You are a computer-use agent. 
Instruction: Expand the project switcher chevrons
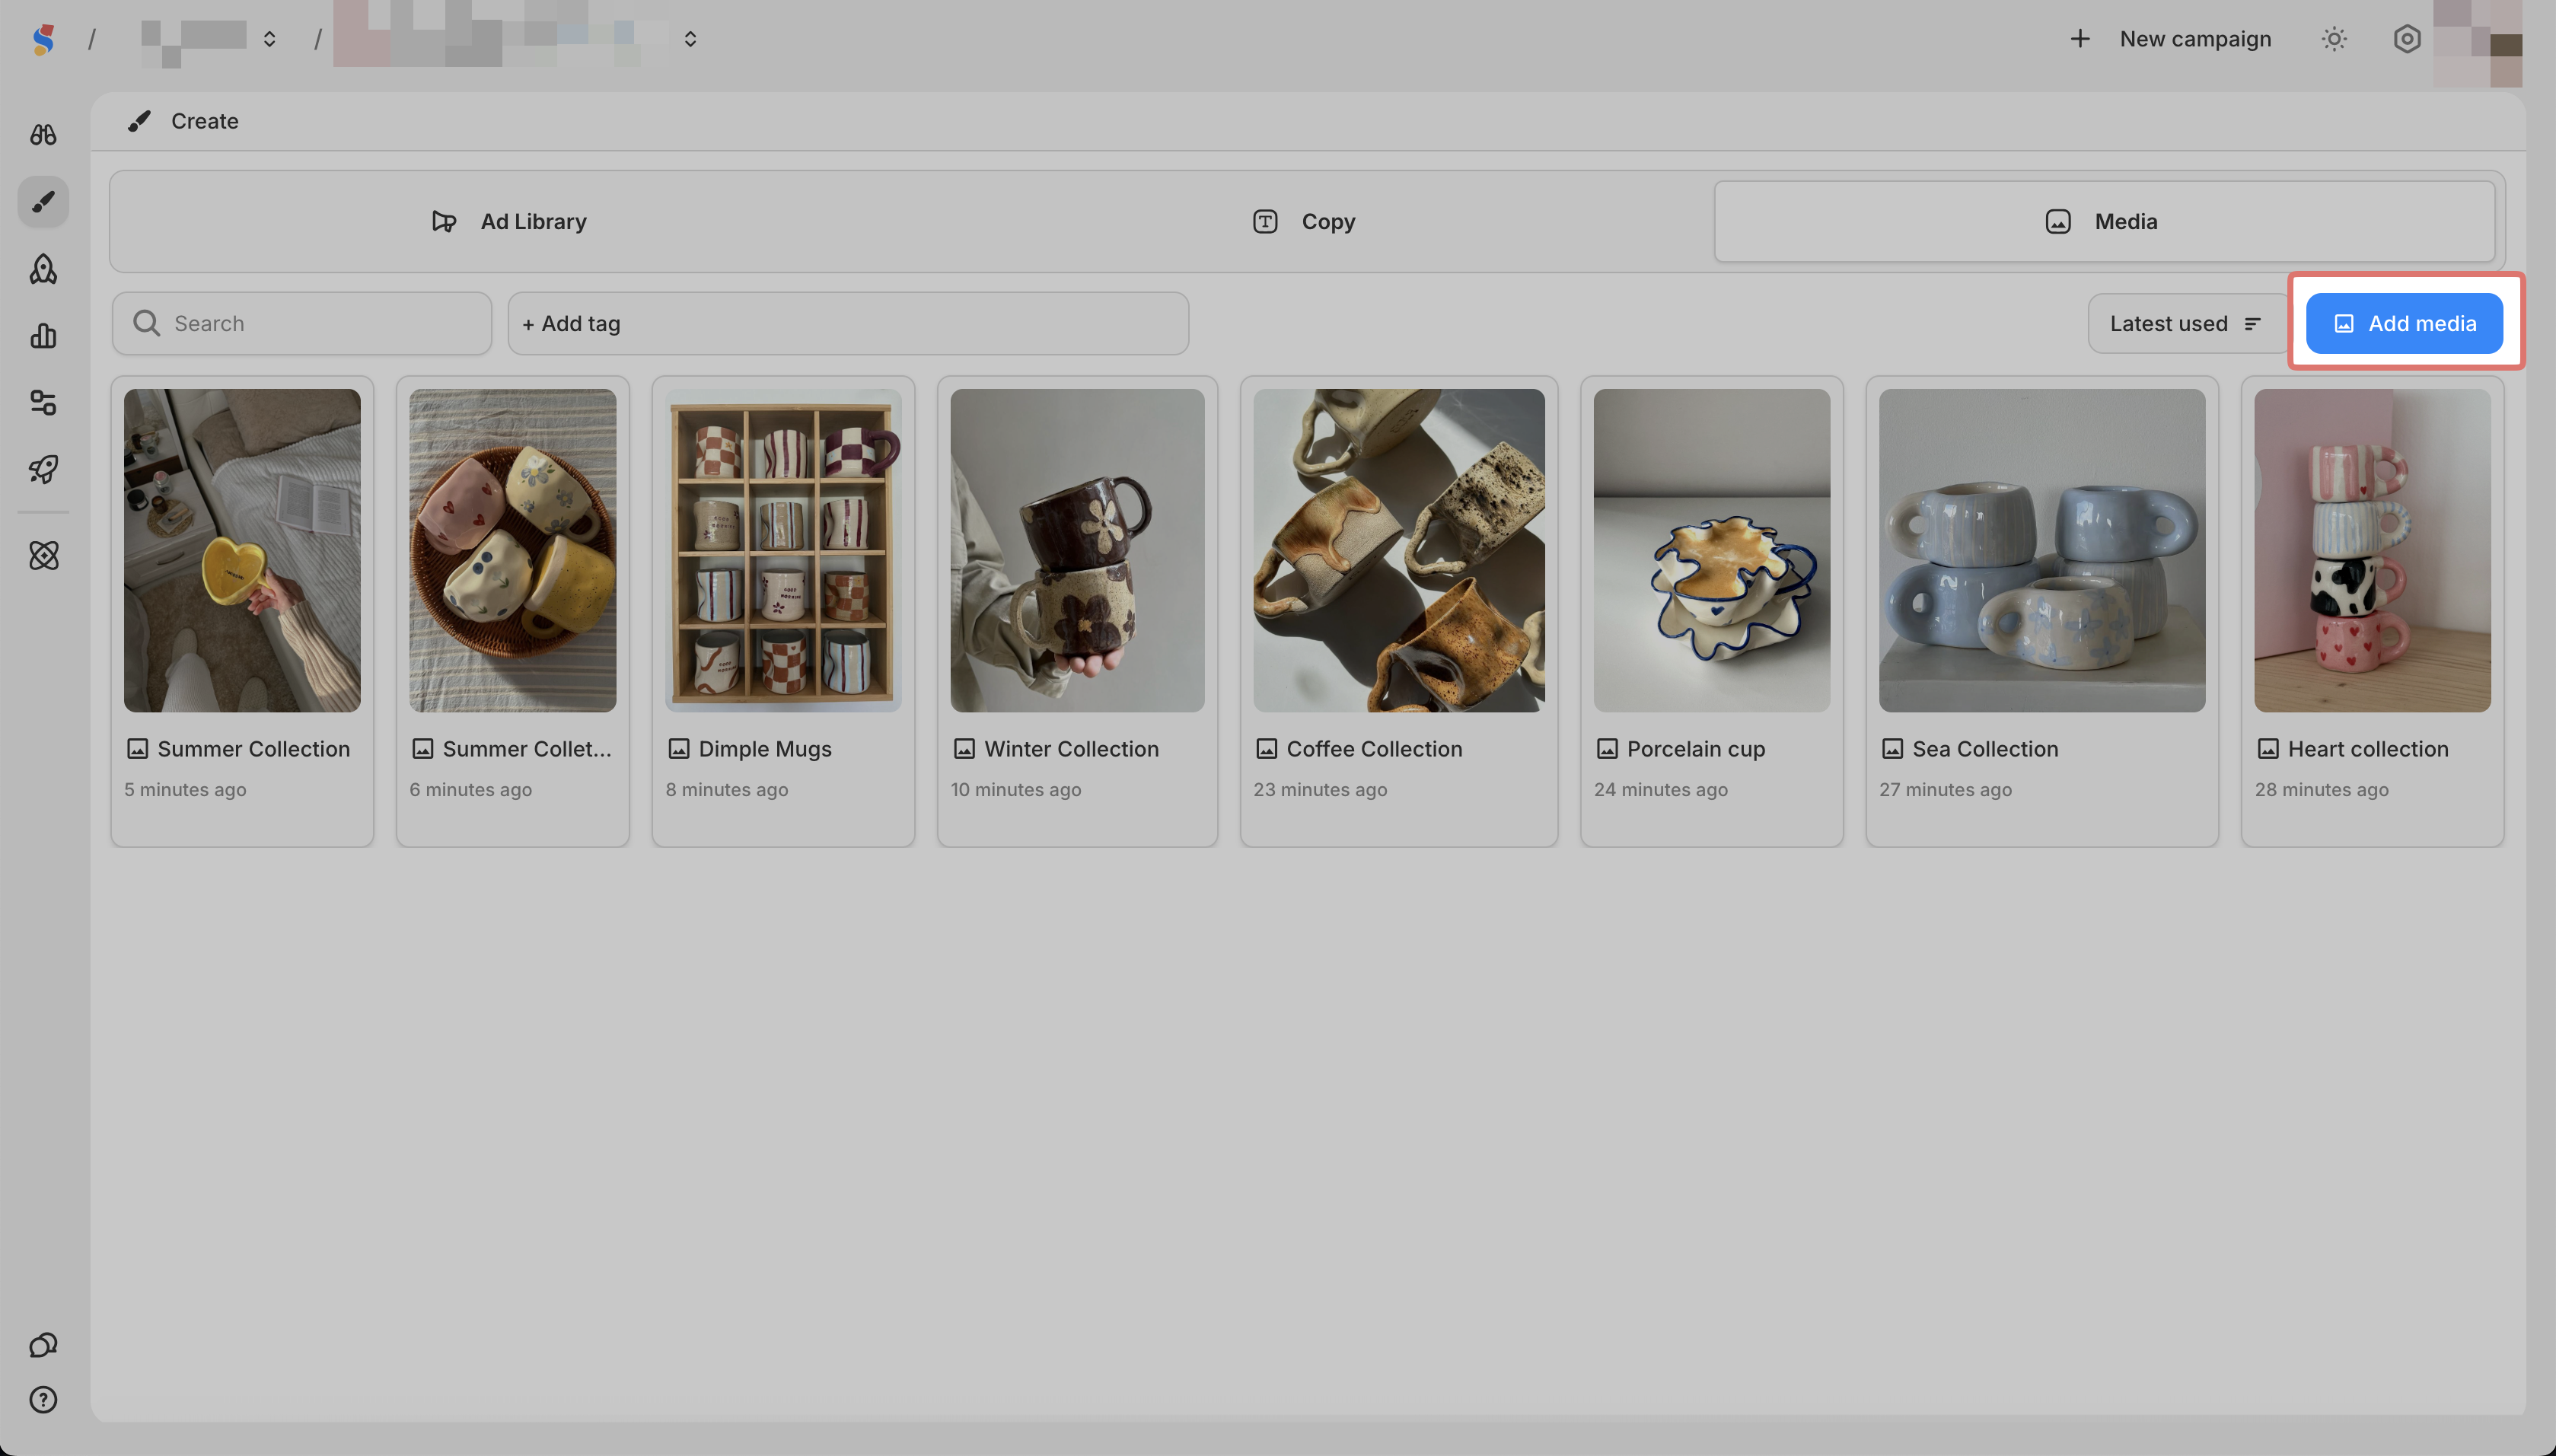pyautogui.click(x=690, y=39)
